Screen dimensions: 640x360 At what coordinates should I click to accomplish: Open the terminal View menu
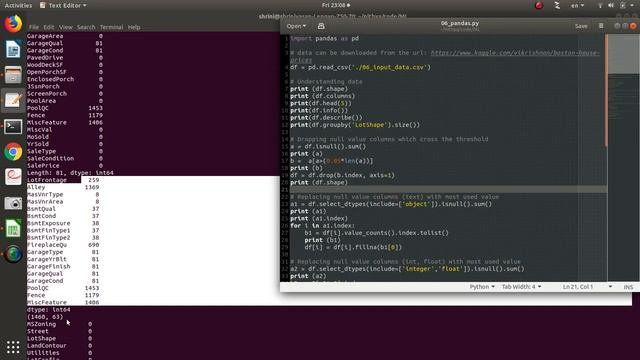click(x=66, y=27)
